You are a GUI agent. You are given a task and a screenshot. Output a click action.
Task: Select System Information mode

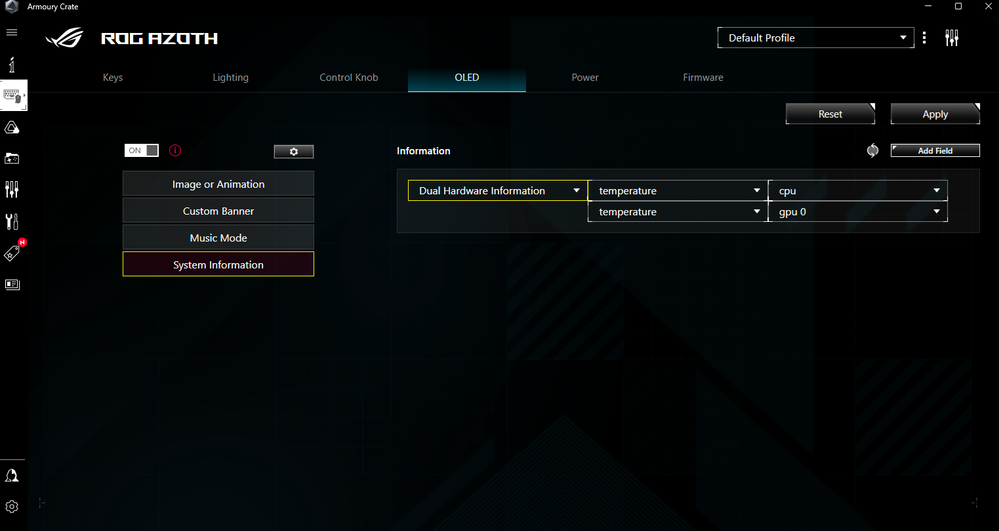218,265
